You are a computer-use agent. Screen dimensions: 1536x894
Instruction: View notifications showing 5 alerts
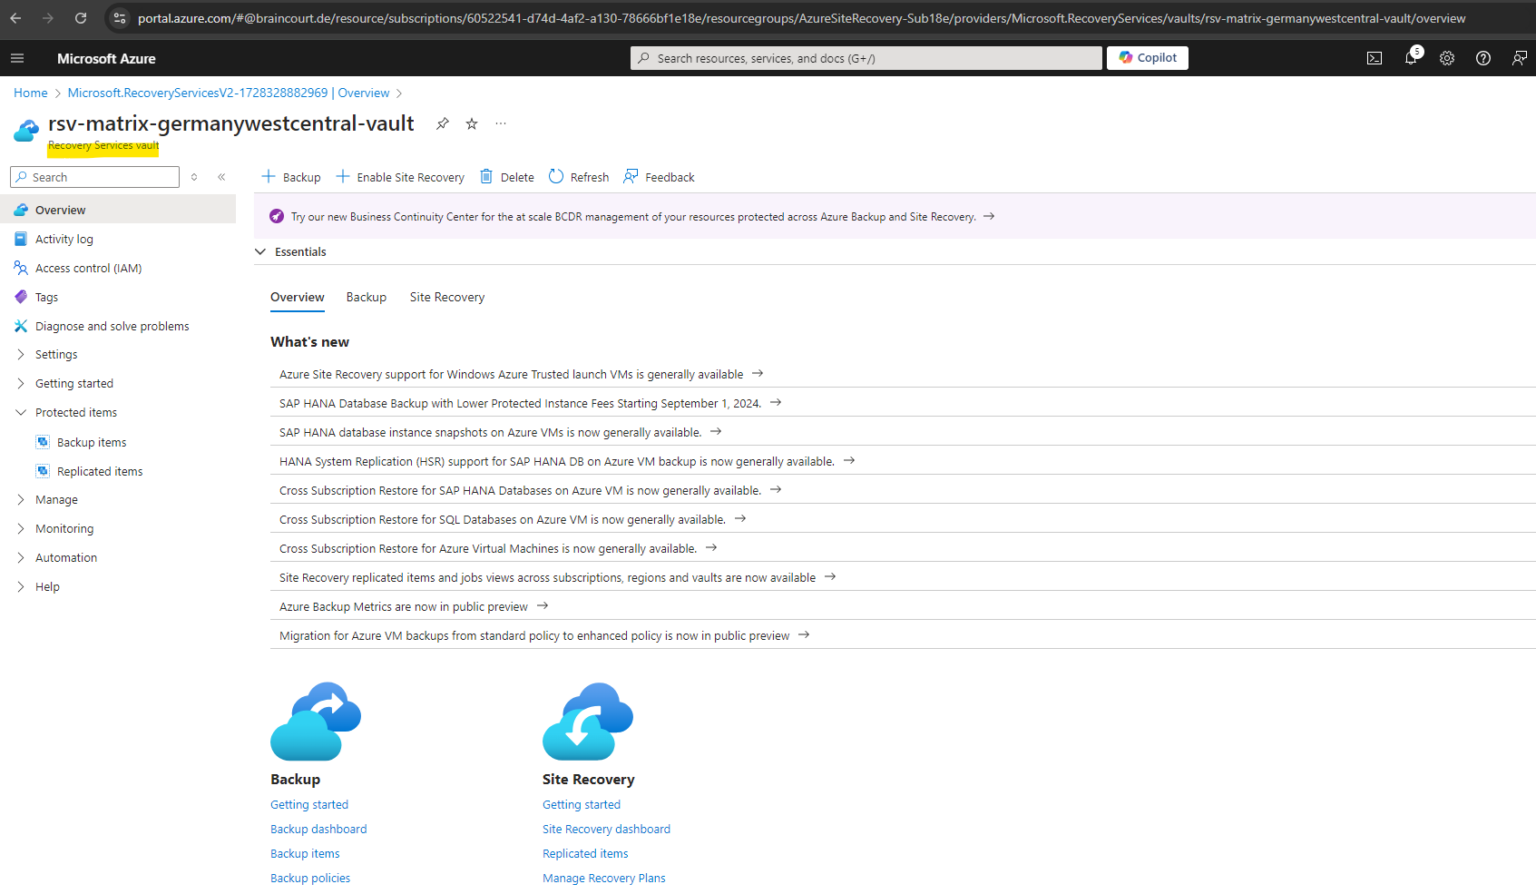[x=1410, y=58]
